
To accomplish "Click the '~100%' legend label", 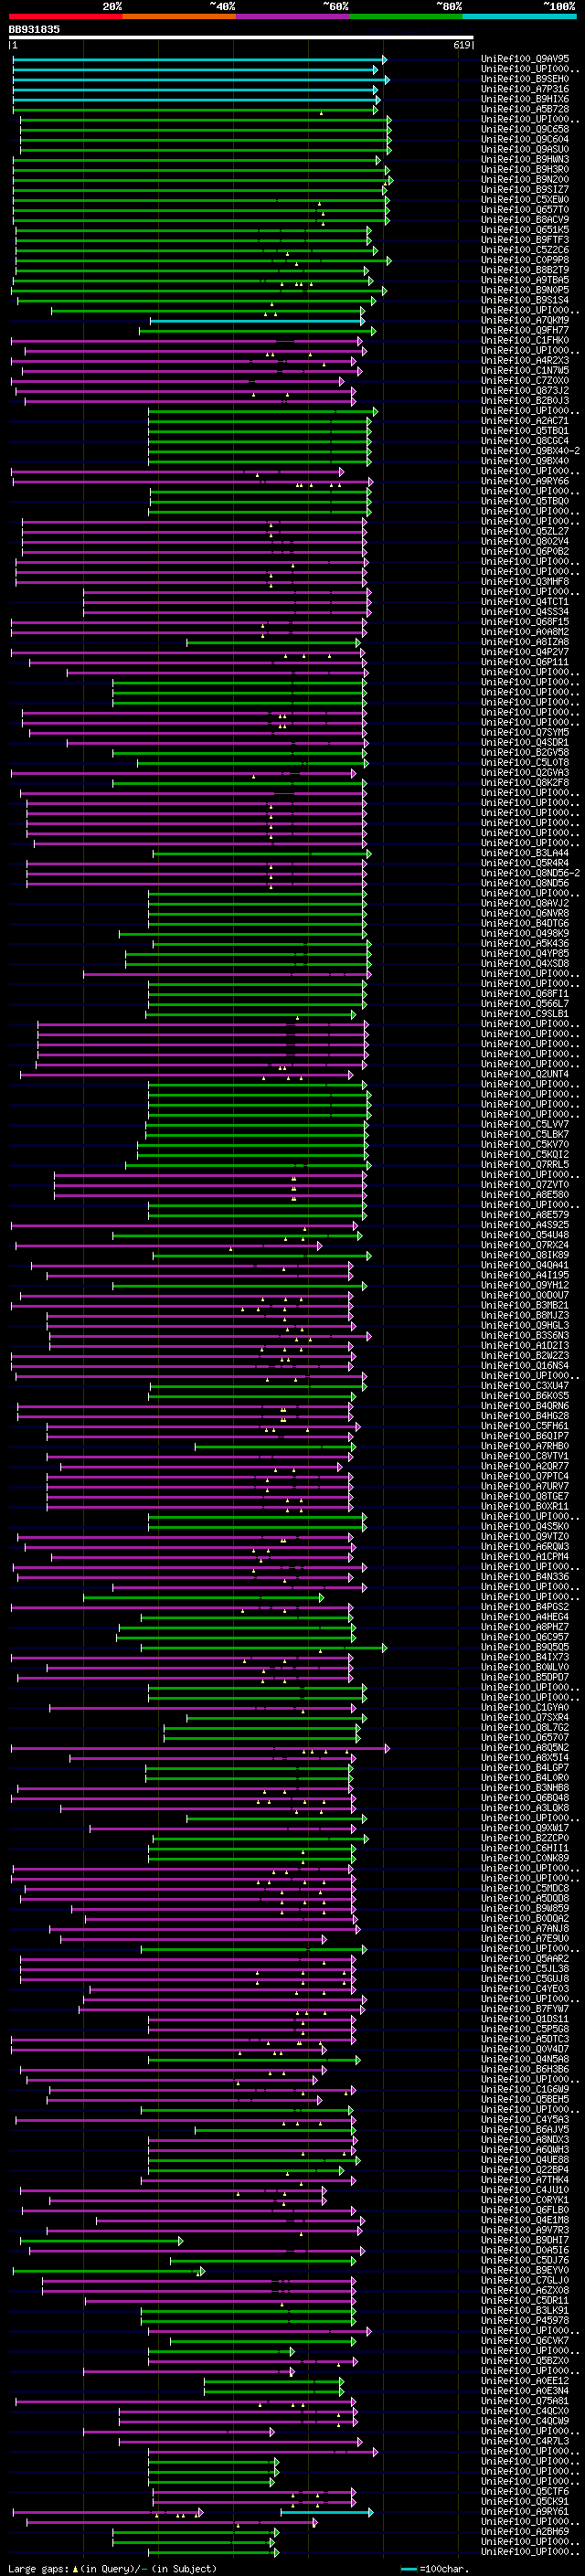I will (559, 6).
